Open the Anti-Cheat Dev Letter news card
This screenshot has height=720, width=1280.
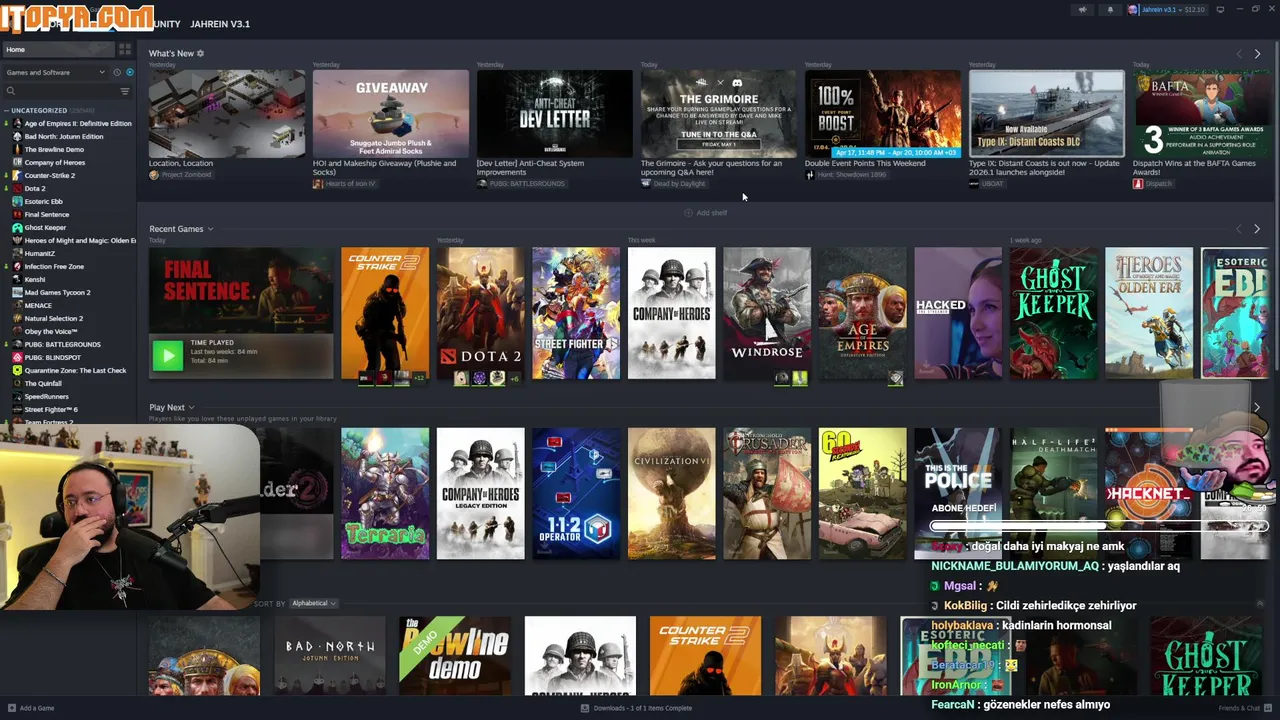coord(554,113)
